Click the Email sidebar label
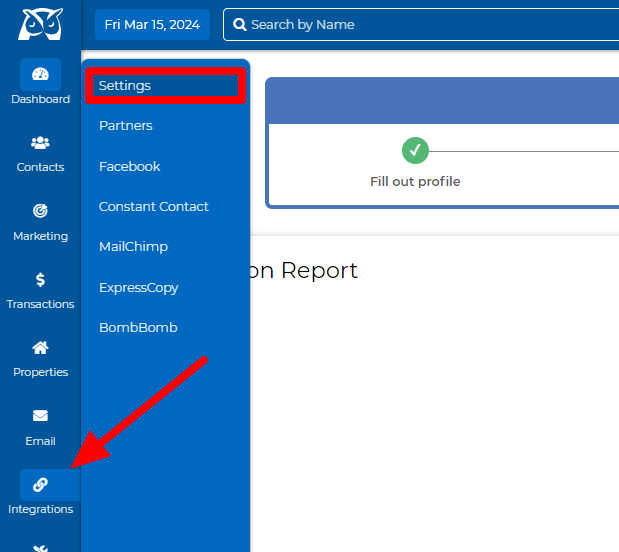The width and height of the screenshot is (619, 552). tap(40, 441)
